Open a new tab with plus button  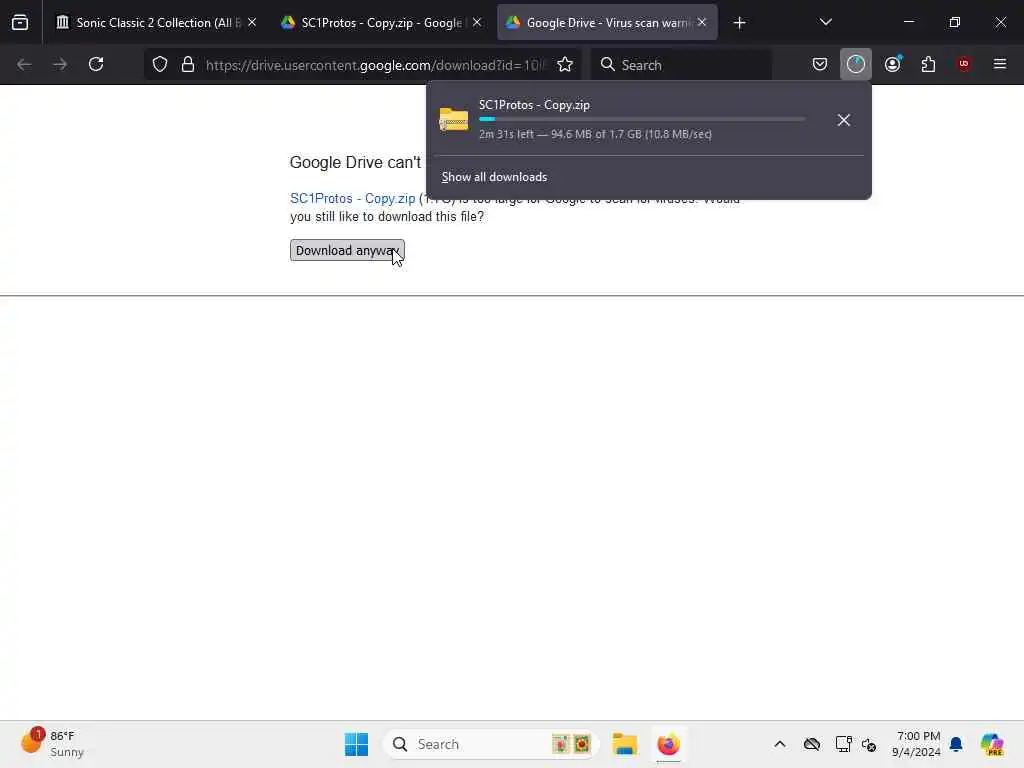tap(739, 23)
